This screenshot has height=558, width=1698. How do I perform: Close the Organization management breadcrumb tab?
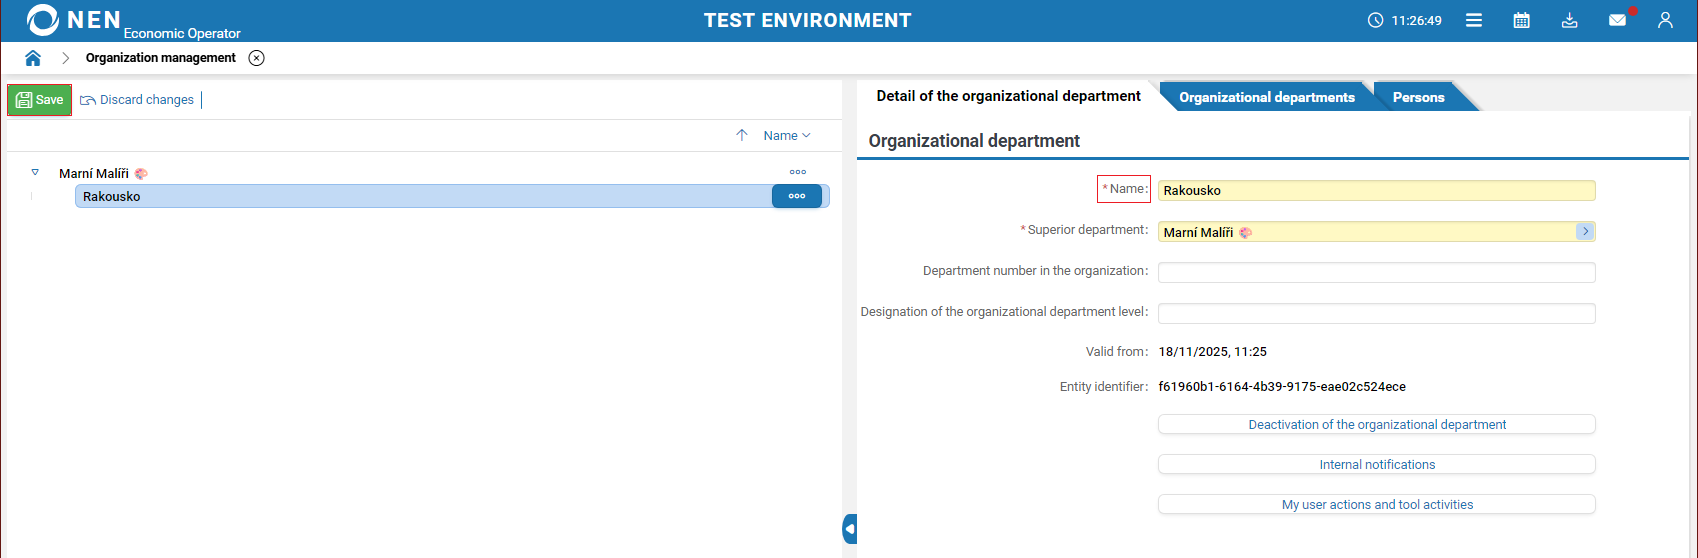[x=257, y=58]
